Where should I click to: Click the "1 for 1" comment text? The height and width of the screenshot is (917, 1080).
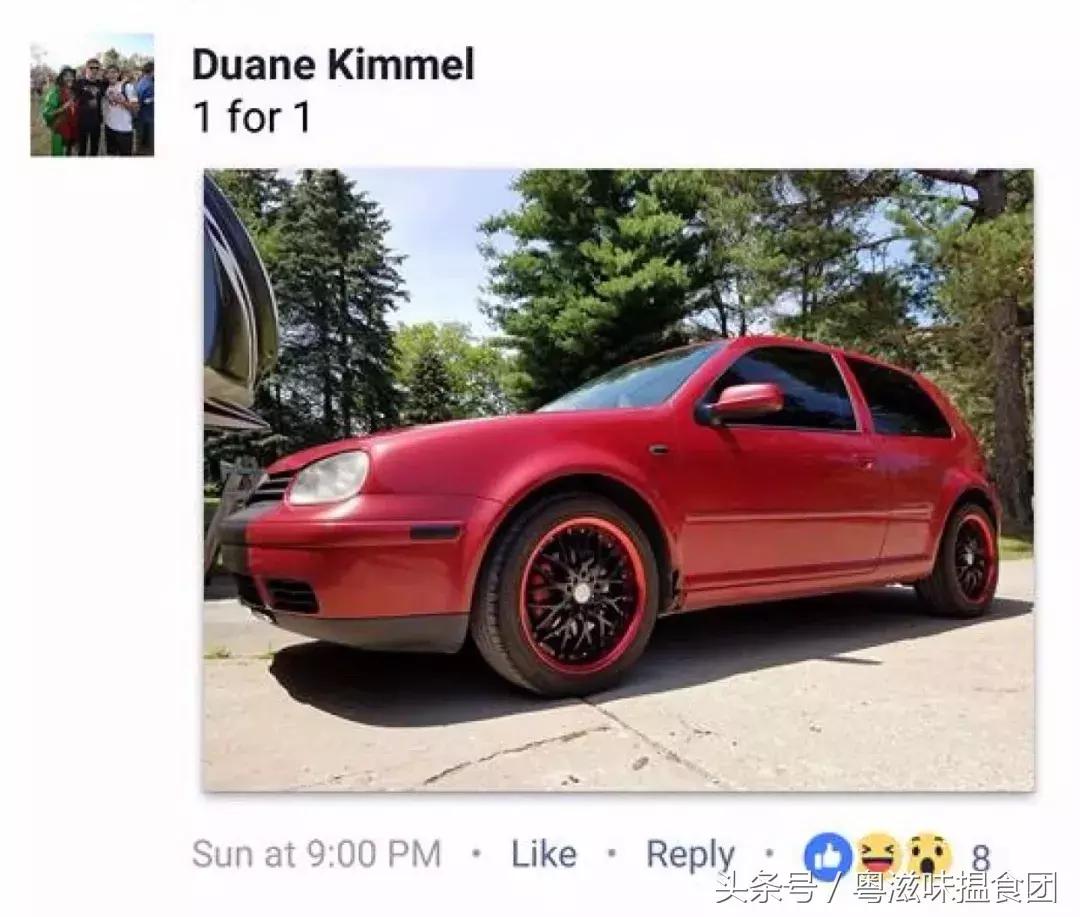(x=252, y=116)
